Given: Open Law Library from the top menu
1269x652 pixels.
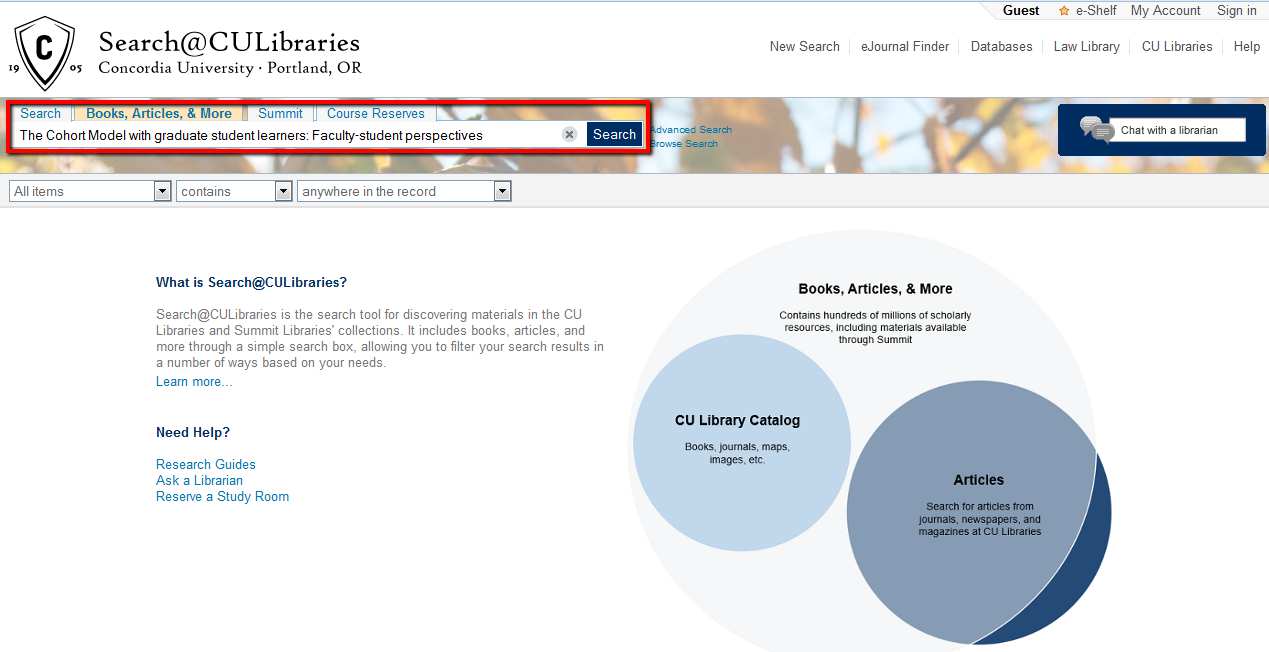Looking at the screenshot, I should coord(1086,46).
